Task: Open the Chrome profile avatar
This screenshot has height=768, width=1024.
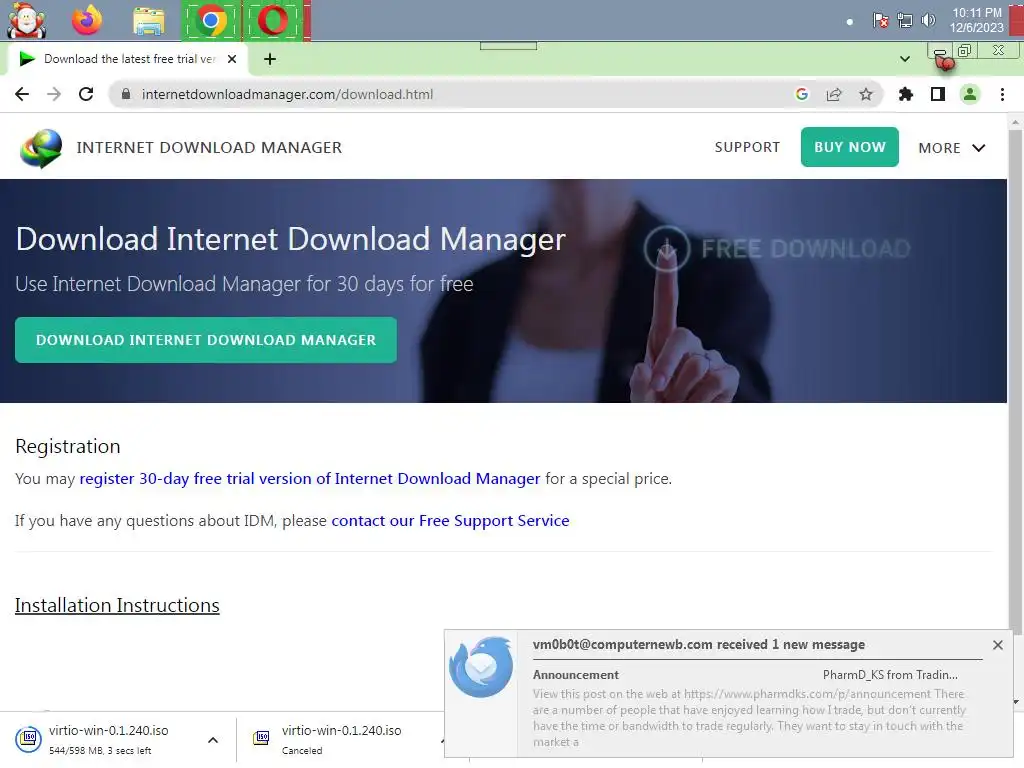Action: [970, 94]
